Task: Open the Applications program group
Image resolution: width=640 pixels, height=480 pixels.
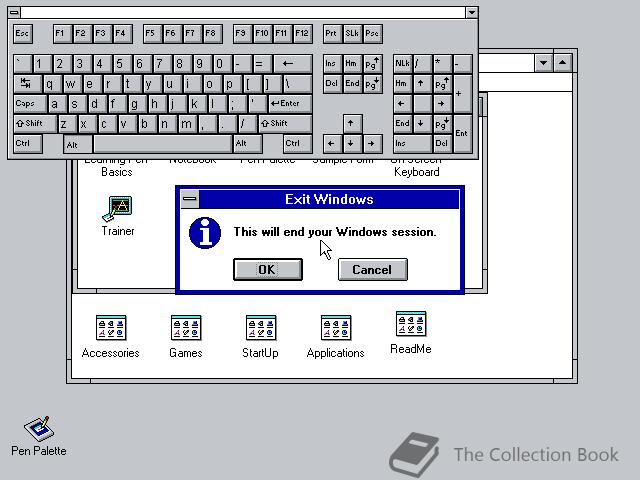Action: point(336,336)
